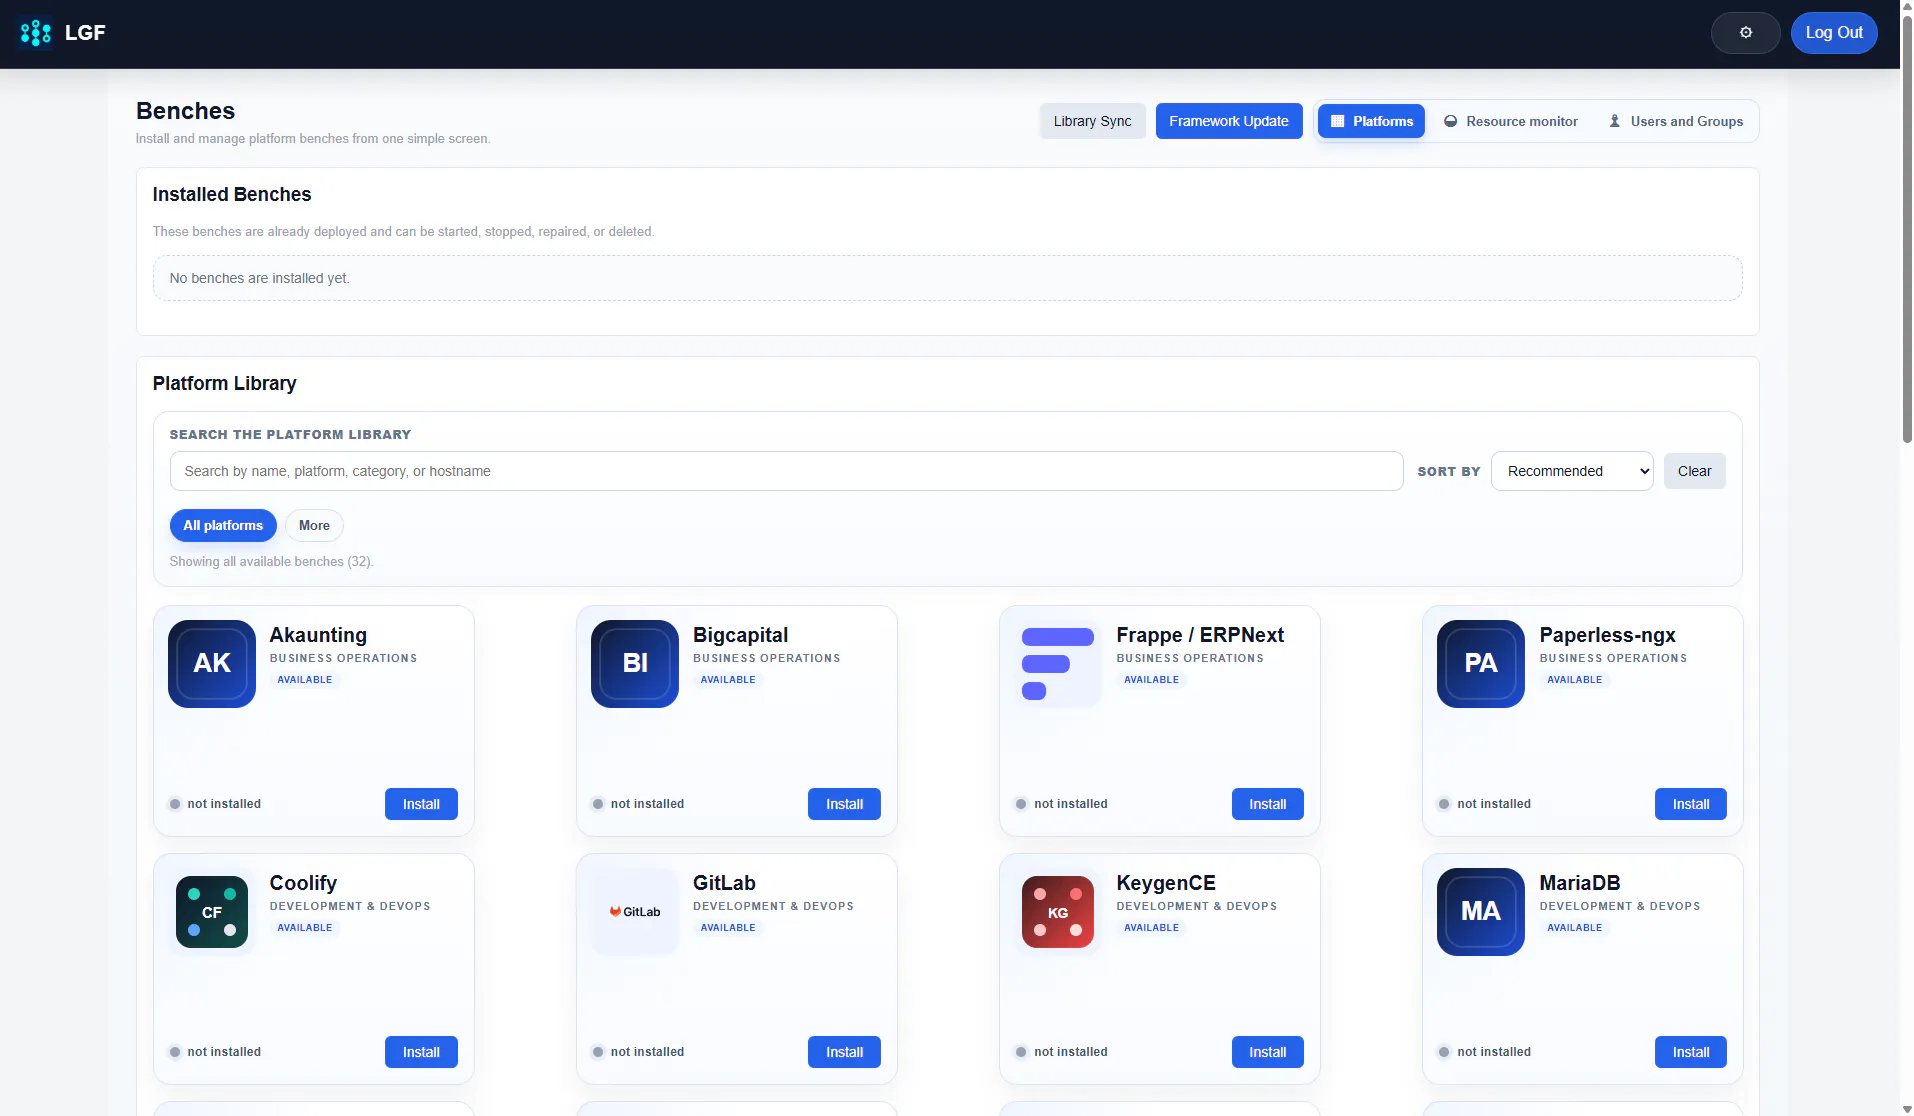Install the Bigcapital bench
The image size is (1914, 1116).
(844, 804)
